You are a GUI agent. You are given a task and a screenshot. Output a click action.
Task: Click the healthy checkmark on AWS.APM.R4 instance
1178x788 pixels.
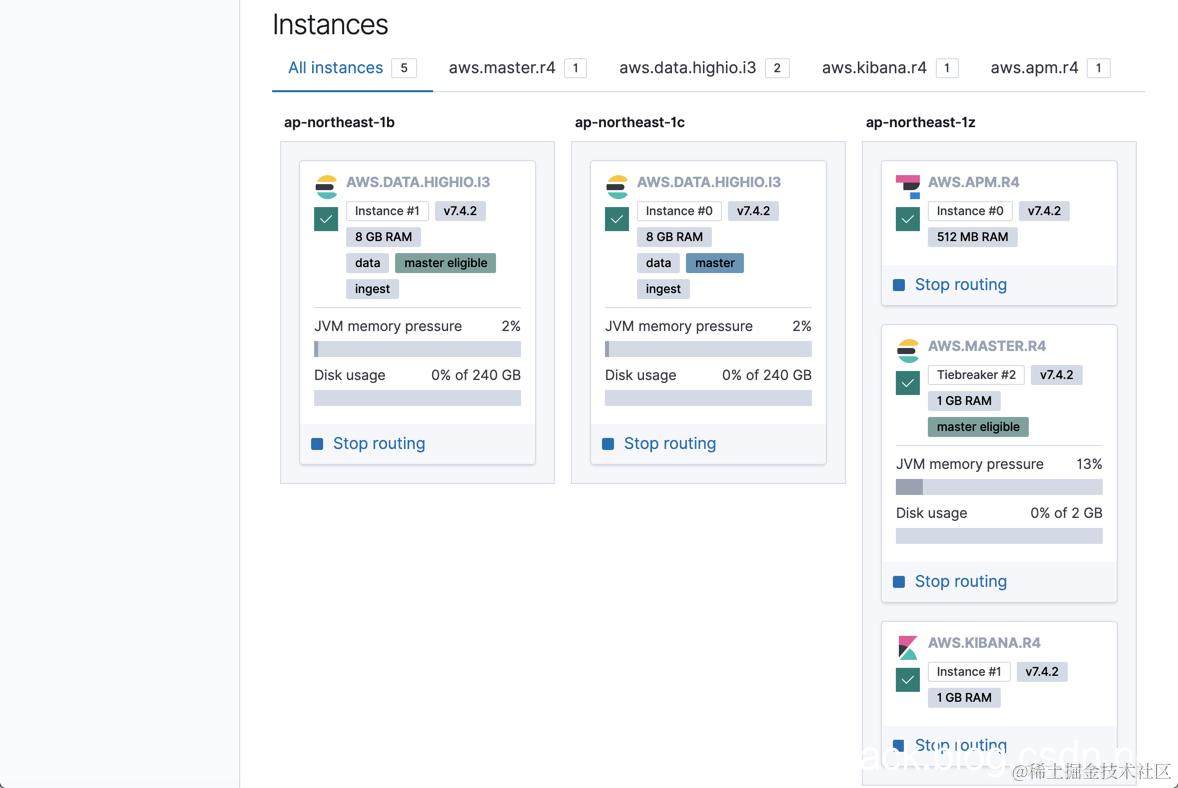pyautogui.click(x=908, y=219)
